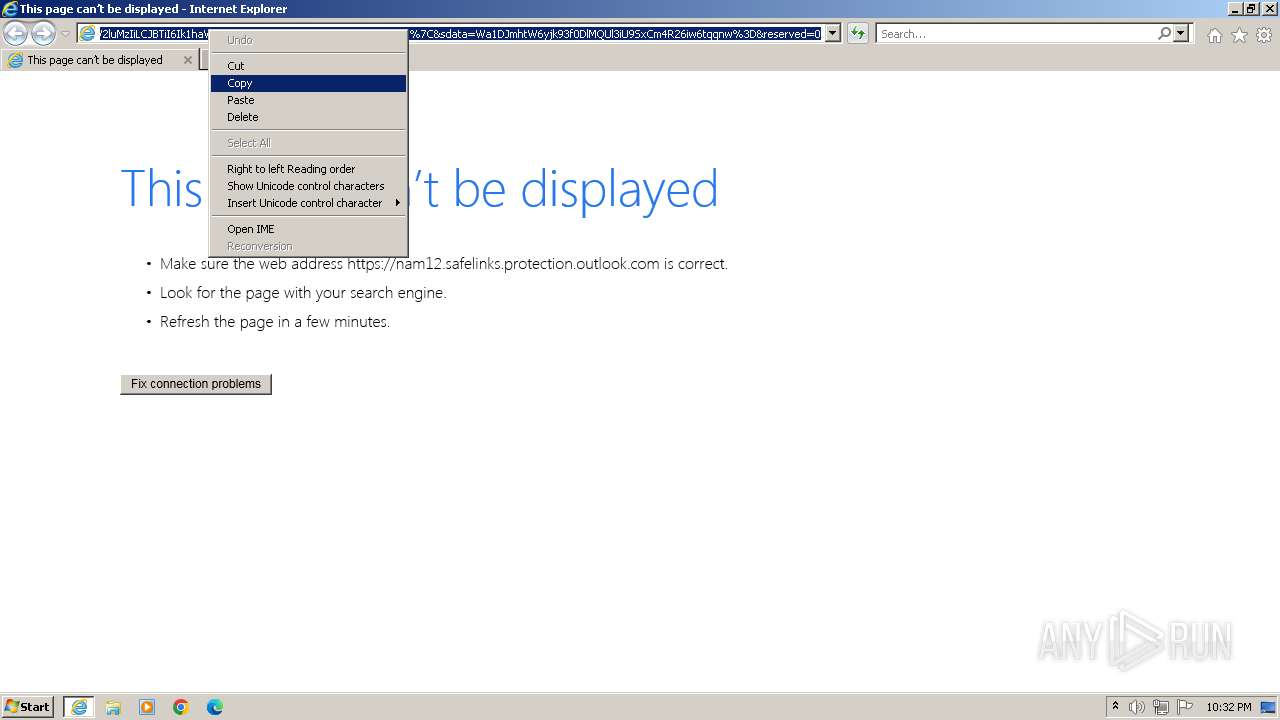
Task: Choose Copy from the context menu
Action: click(308, 83)
